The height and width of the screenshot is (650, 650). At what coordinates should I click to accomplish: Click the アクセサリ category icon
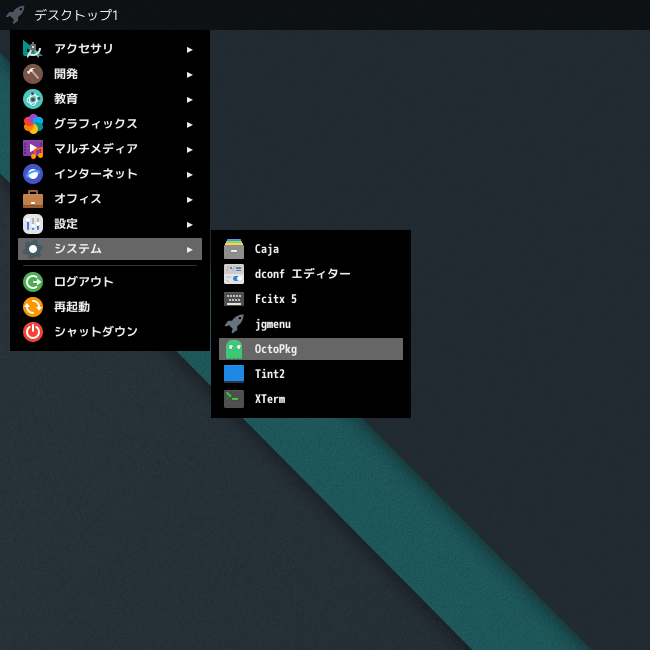(33, 49)
